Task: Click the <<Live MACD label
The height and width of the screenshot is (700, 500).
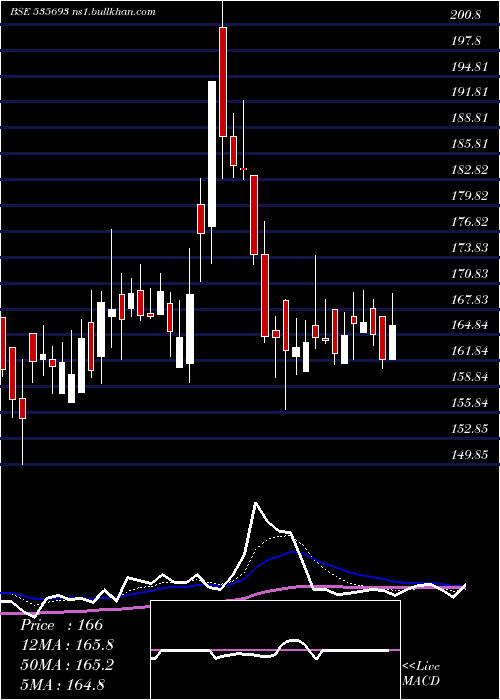Action: (421, 674)
